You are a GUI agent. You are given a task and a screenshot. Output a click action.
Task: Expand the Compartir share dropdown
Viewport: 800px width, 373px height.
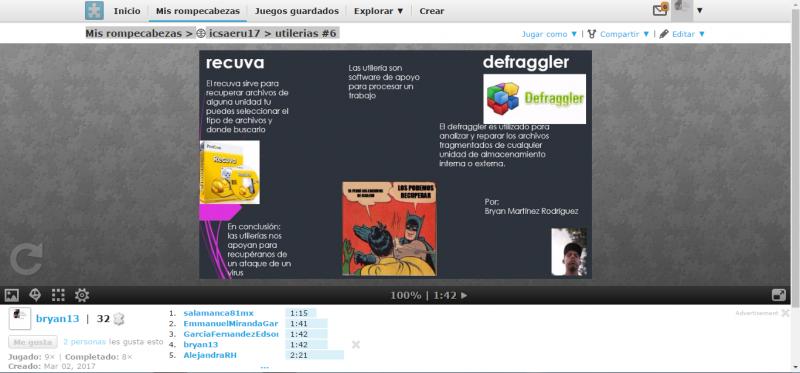point(619,34)
